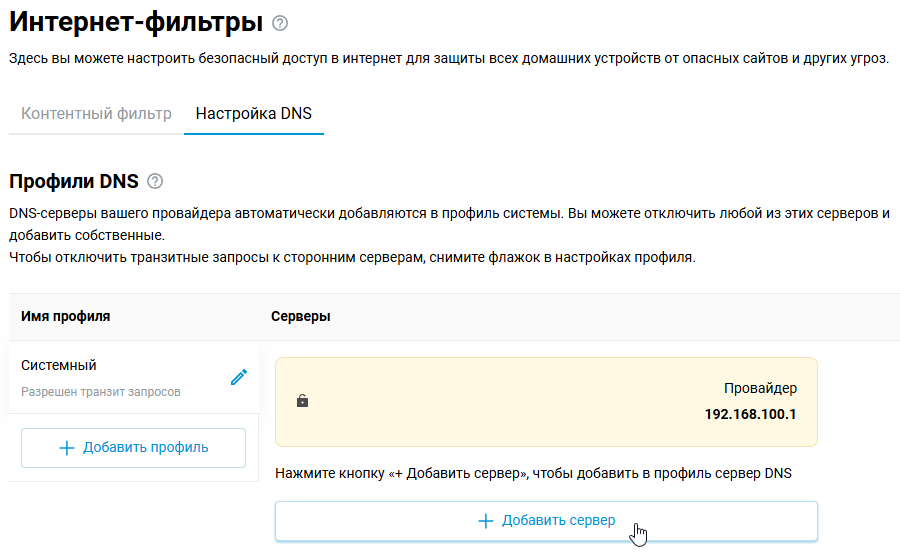Click the Разрешен транзит запросов subtitle
Viewport: 900px width, 560px height.
[x=101, y=392]
